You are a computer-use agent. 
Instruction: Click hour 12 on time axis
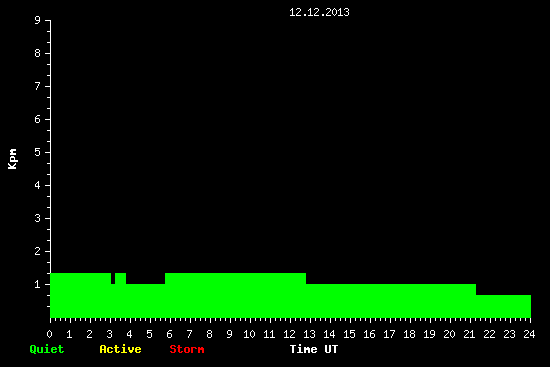[289, 334]
